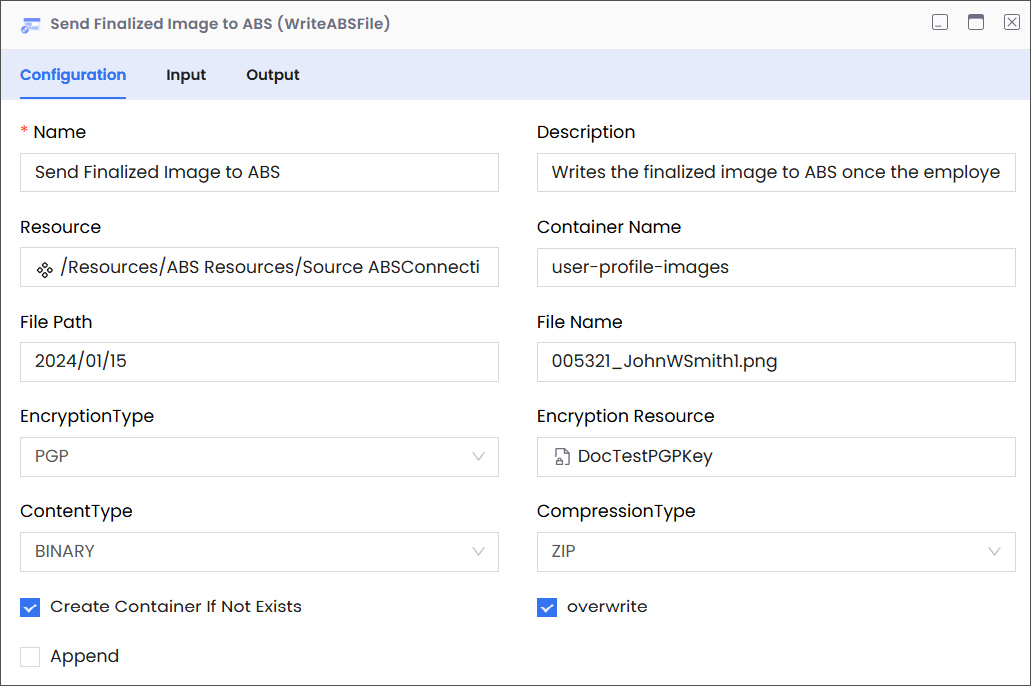1031x686 pixels.
Task: Open the EncryptionType dropdown showing PGP
Action: click(259, 457)
